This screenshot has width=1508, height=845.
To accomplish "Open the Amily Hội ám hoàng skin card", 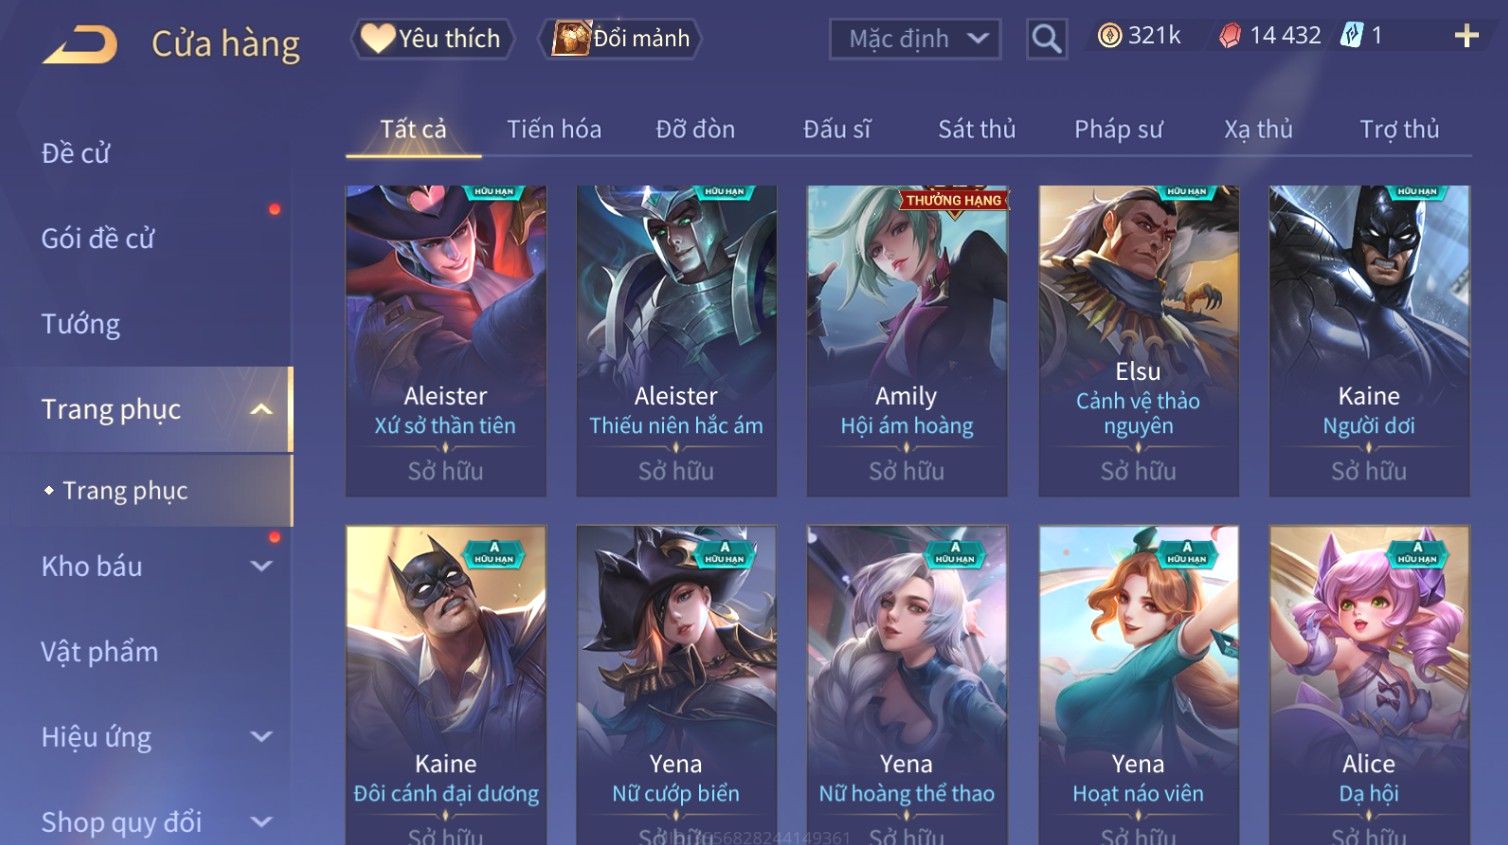I will click(907, 341).
